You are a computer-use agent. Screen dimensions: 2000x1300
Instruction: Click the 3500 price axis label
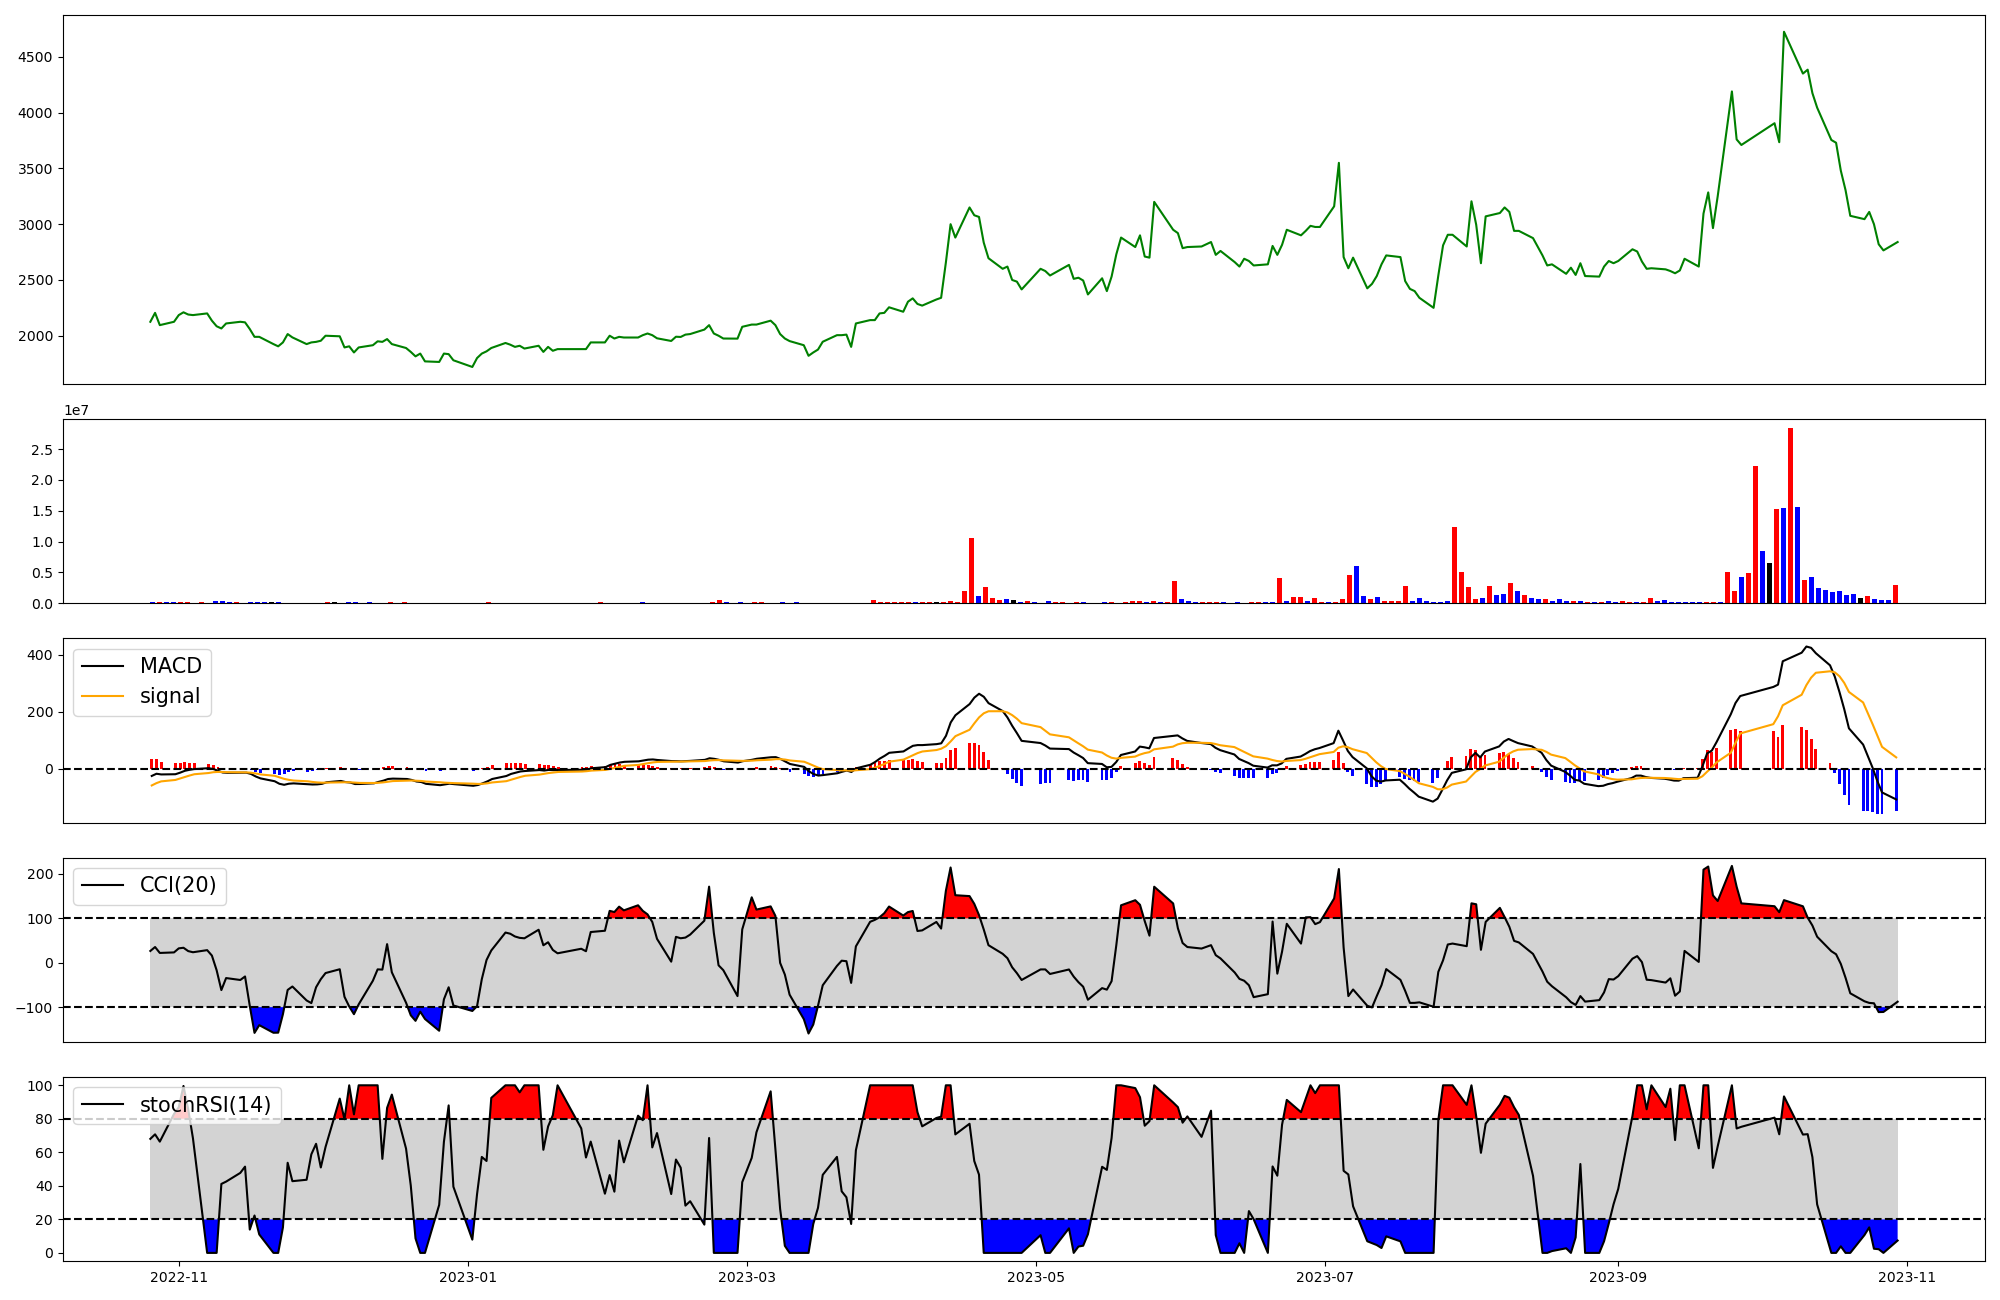(x=35, y=169)
